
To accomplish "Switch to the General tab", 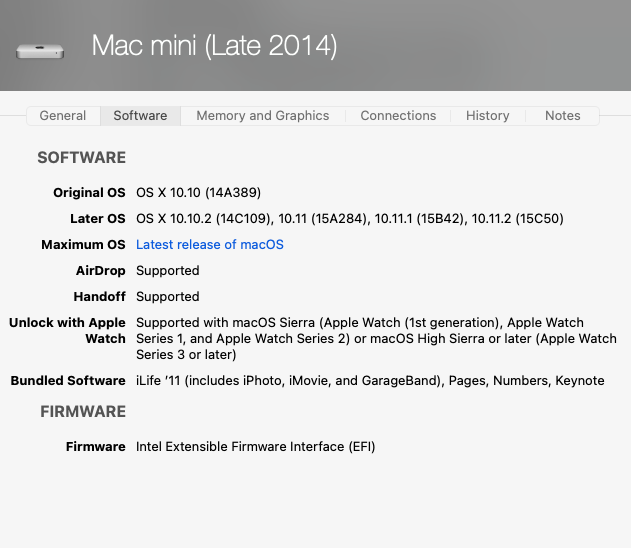I will click(x=63, y=116).
